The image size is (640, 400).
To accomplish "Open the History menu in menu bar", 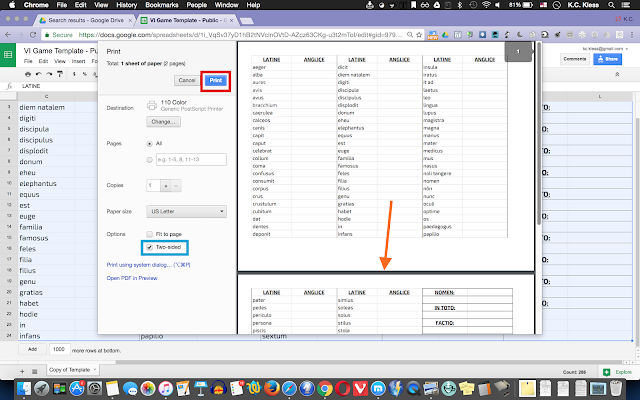I will click(x=127, y=5).
